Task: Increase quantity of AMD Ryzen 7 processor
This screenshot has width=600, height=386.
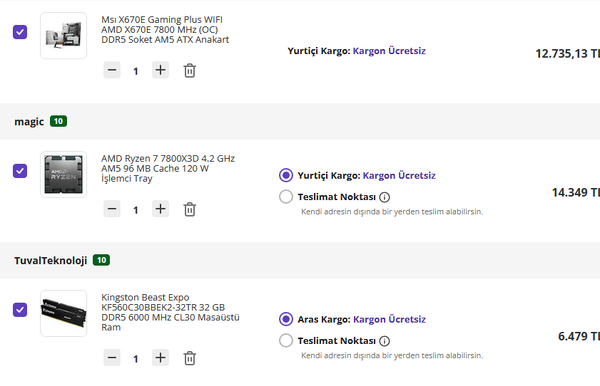Action: (160, 209)
